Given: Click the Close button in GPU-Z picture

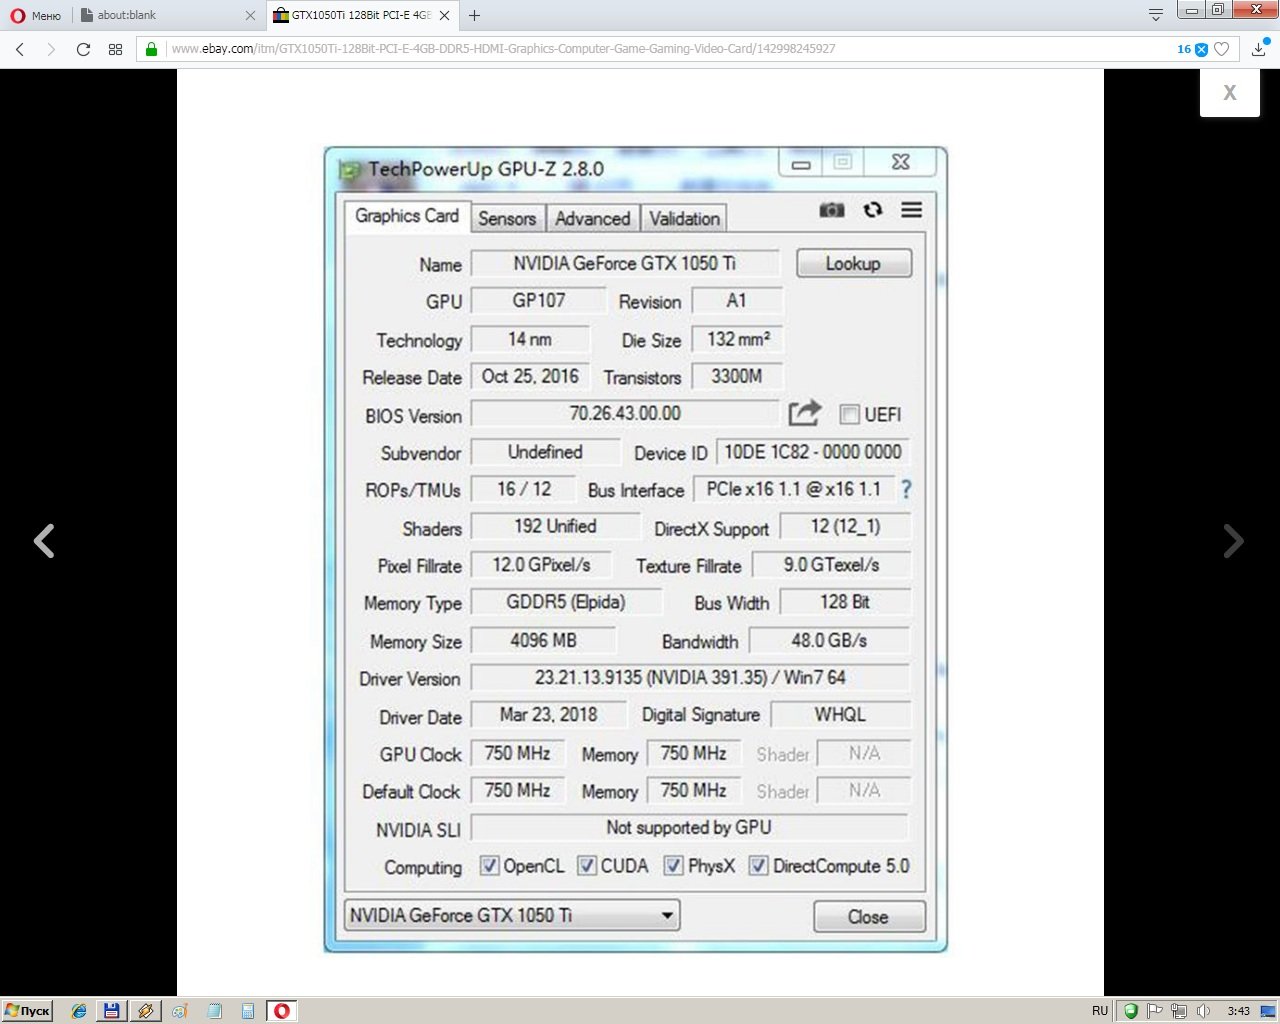Looking at the screenshot, I should coord(868,917).
